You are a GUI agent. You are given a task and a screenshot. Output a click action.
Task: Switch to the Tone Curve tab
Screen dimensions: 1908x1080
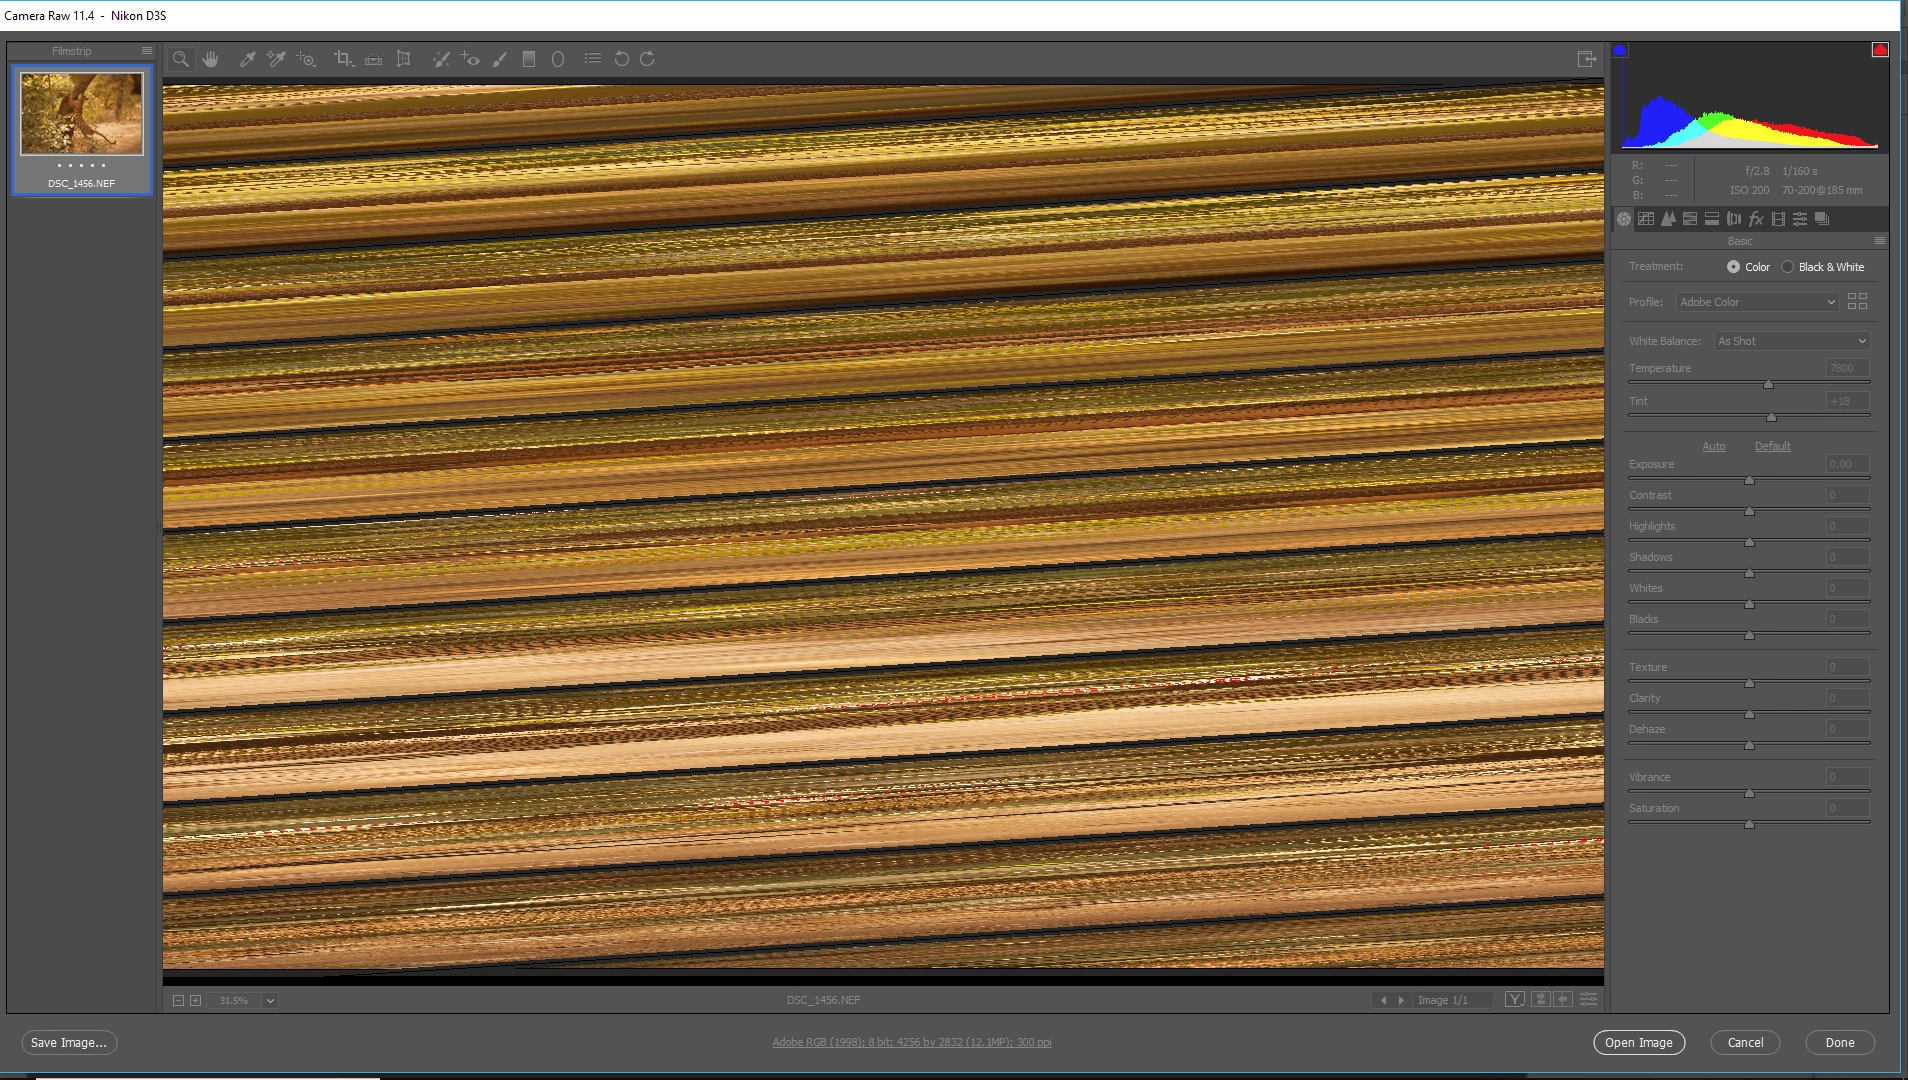[1646, 219]
